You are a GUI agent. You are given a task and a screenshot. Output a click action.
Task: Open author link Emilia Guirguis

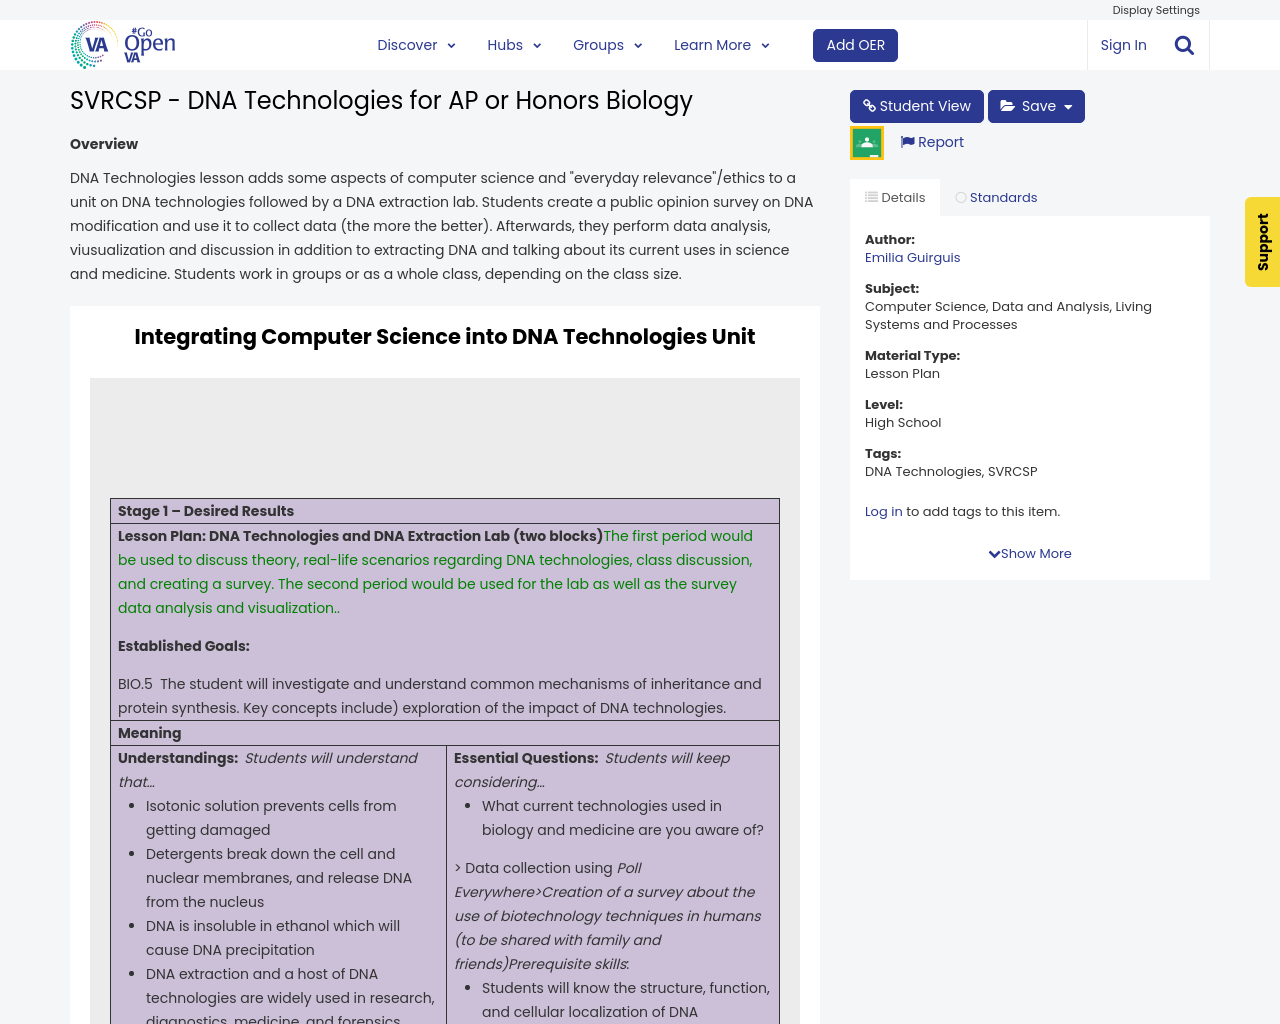(x=912, y=256)
